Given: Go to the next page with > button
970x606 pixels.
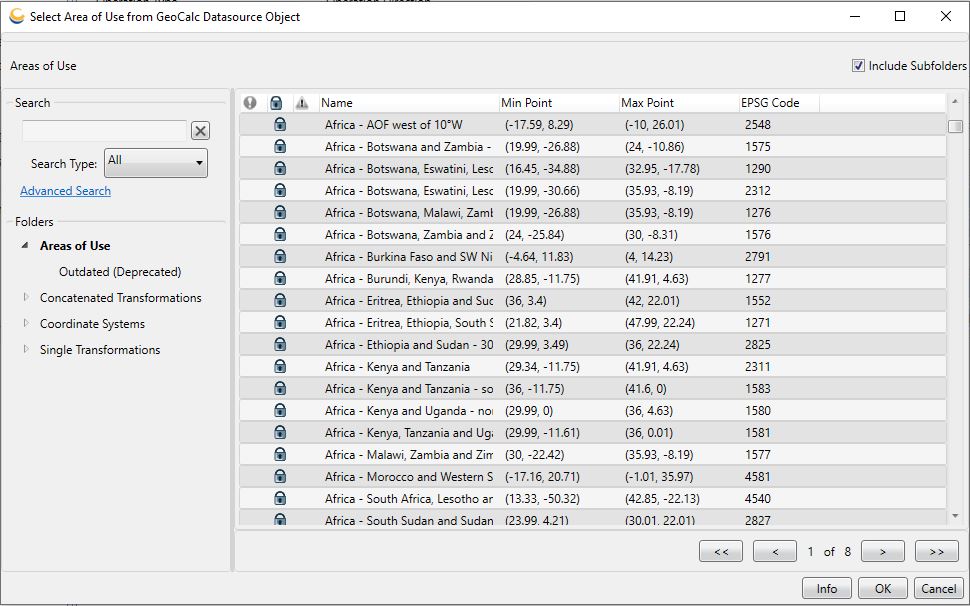Looking at the screenshot, I should tap(883, 551).
